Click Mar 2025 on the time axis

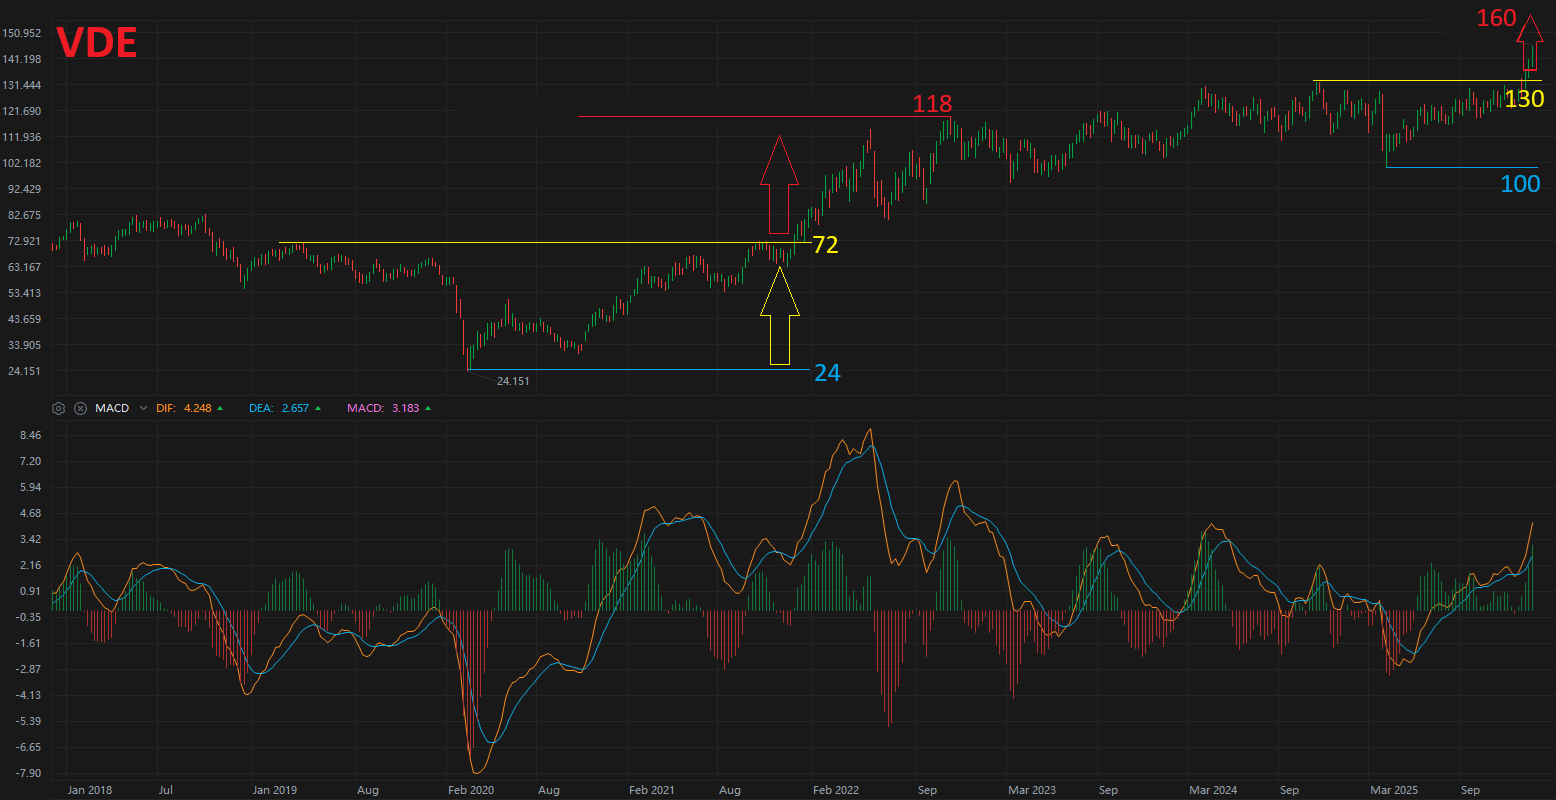coord(1394,790)
